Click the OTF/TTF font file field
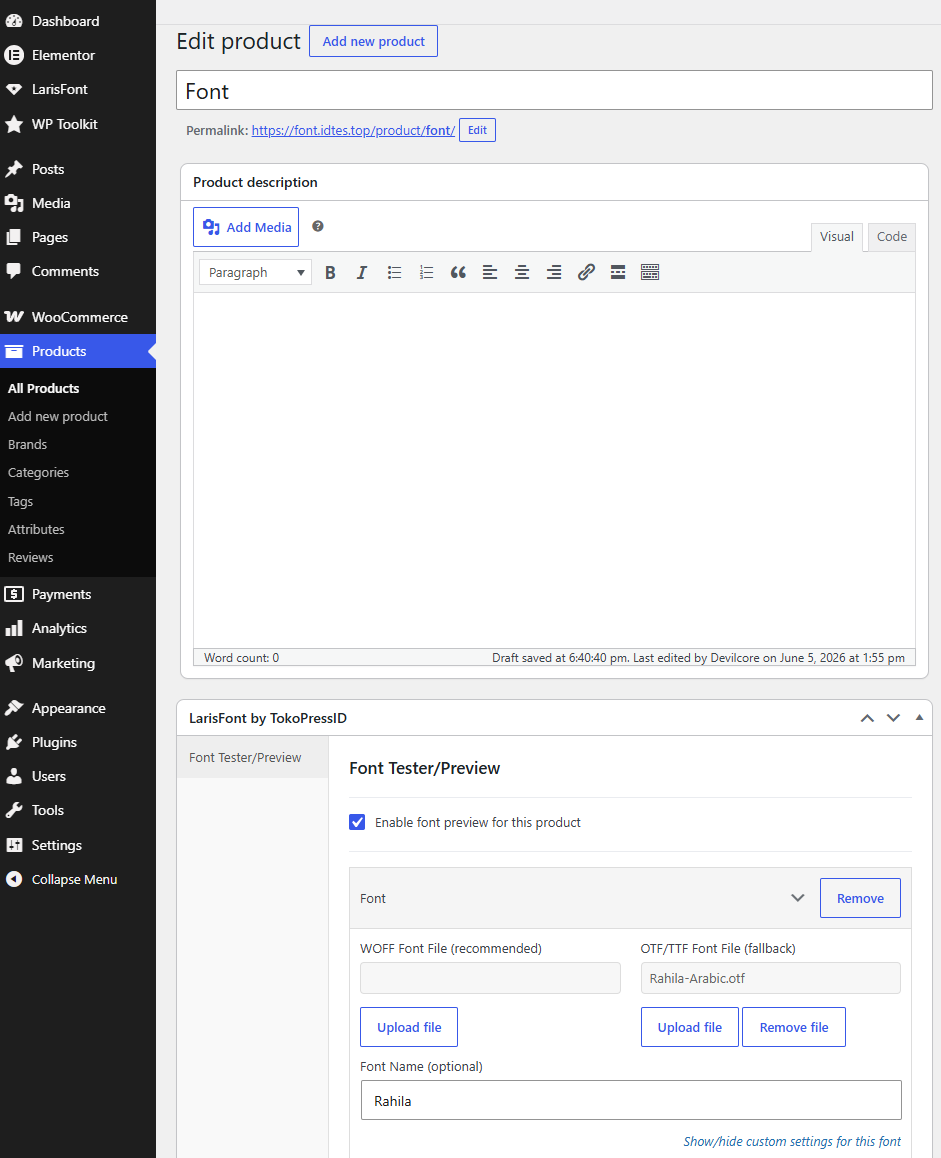 (x=770, y=978)
